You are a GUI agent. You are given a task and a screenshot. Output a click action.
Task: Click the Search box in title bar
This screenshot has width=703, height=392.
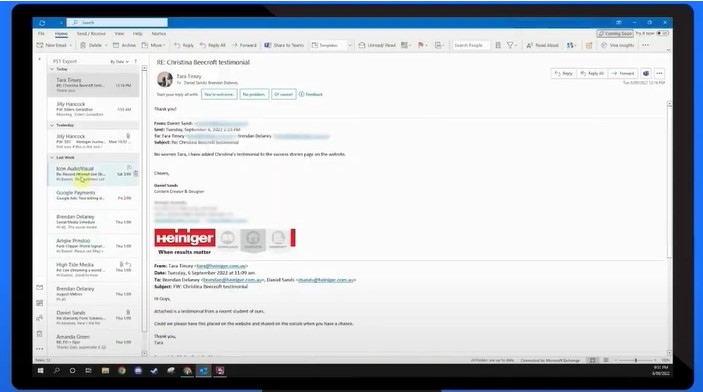point(117,22)
